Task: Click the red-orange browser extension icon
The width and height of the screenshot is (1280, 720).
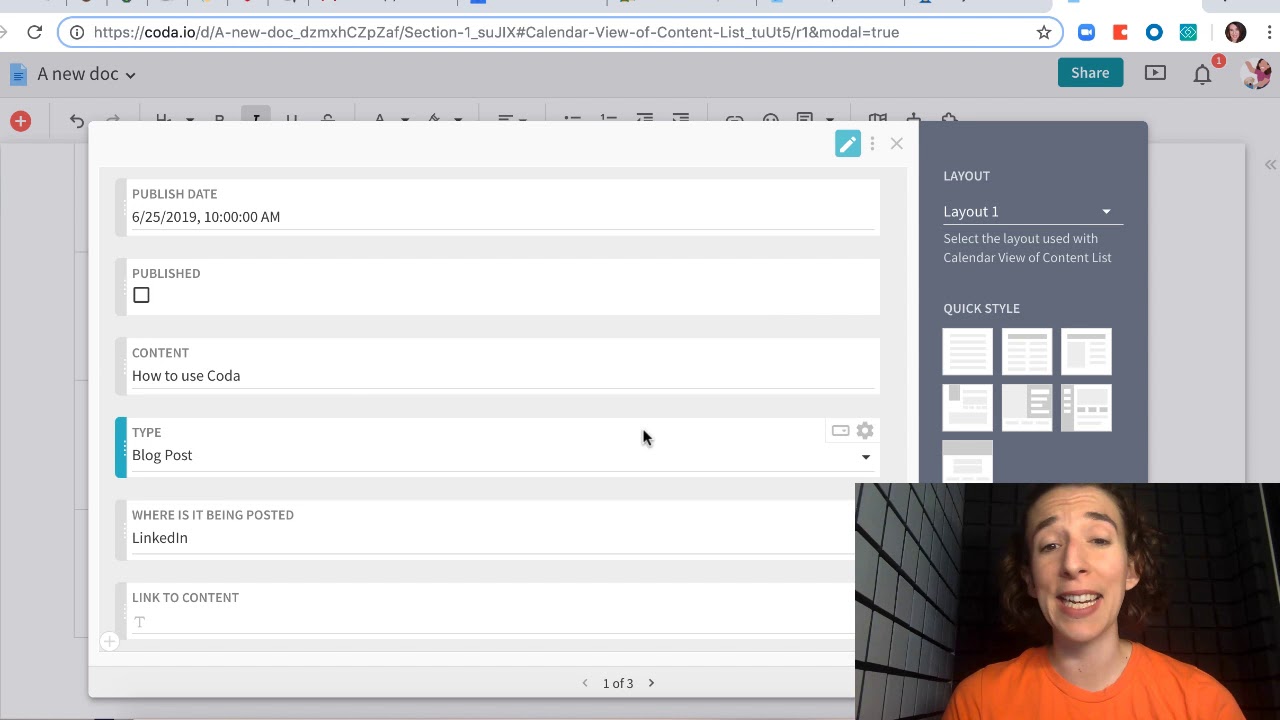Action: (x=1120, y=32)
